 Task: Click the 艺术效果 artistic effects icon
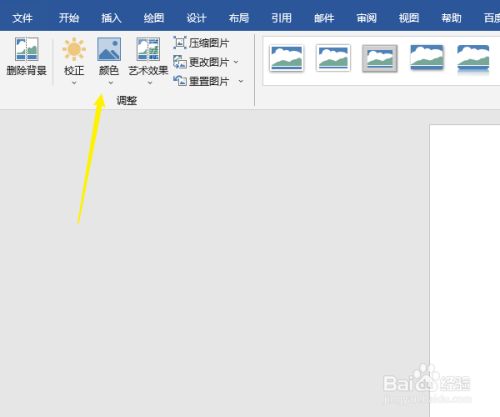(x=148, y=49)
